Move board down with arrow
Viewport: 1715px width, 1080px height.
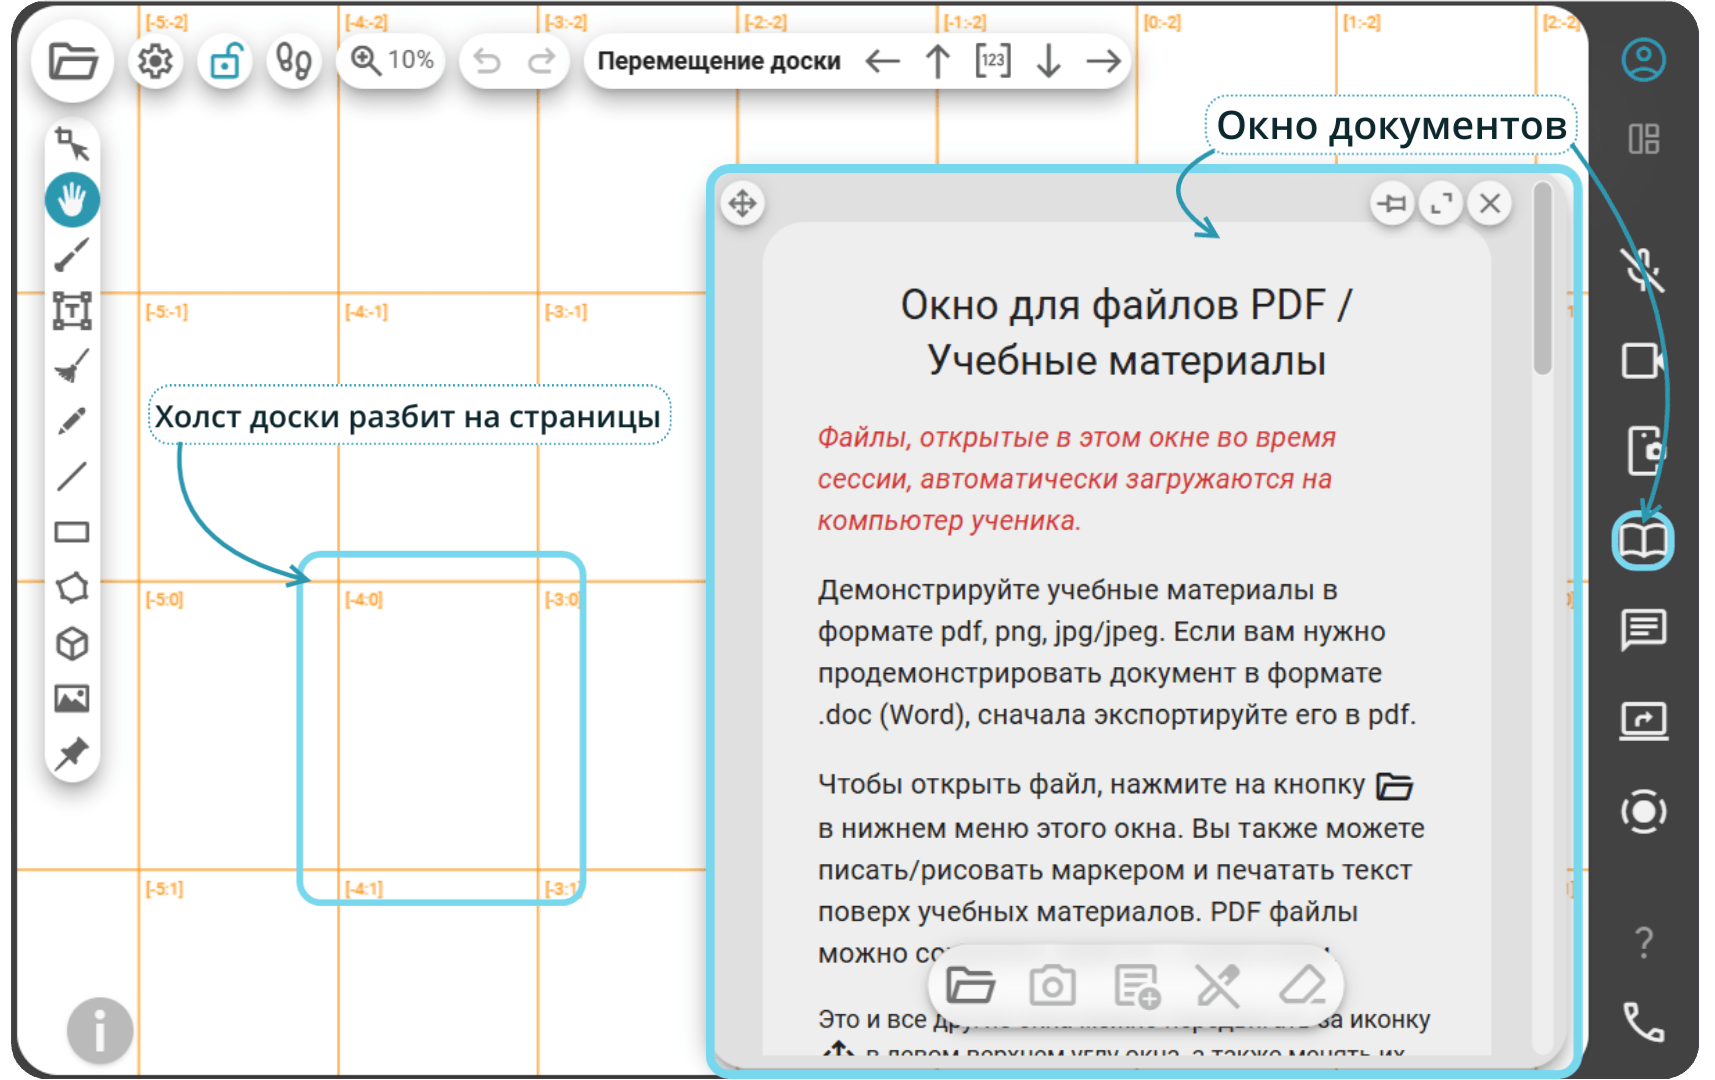1048,61
